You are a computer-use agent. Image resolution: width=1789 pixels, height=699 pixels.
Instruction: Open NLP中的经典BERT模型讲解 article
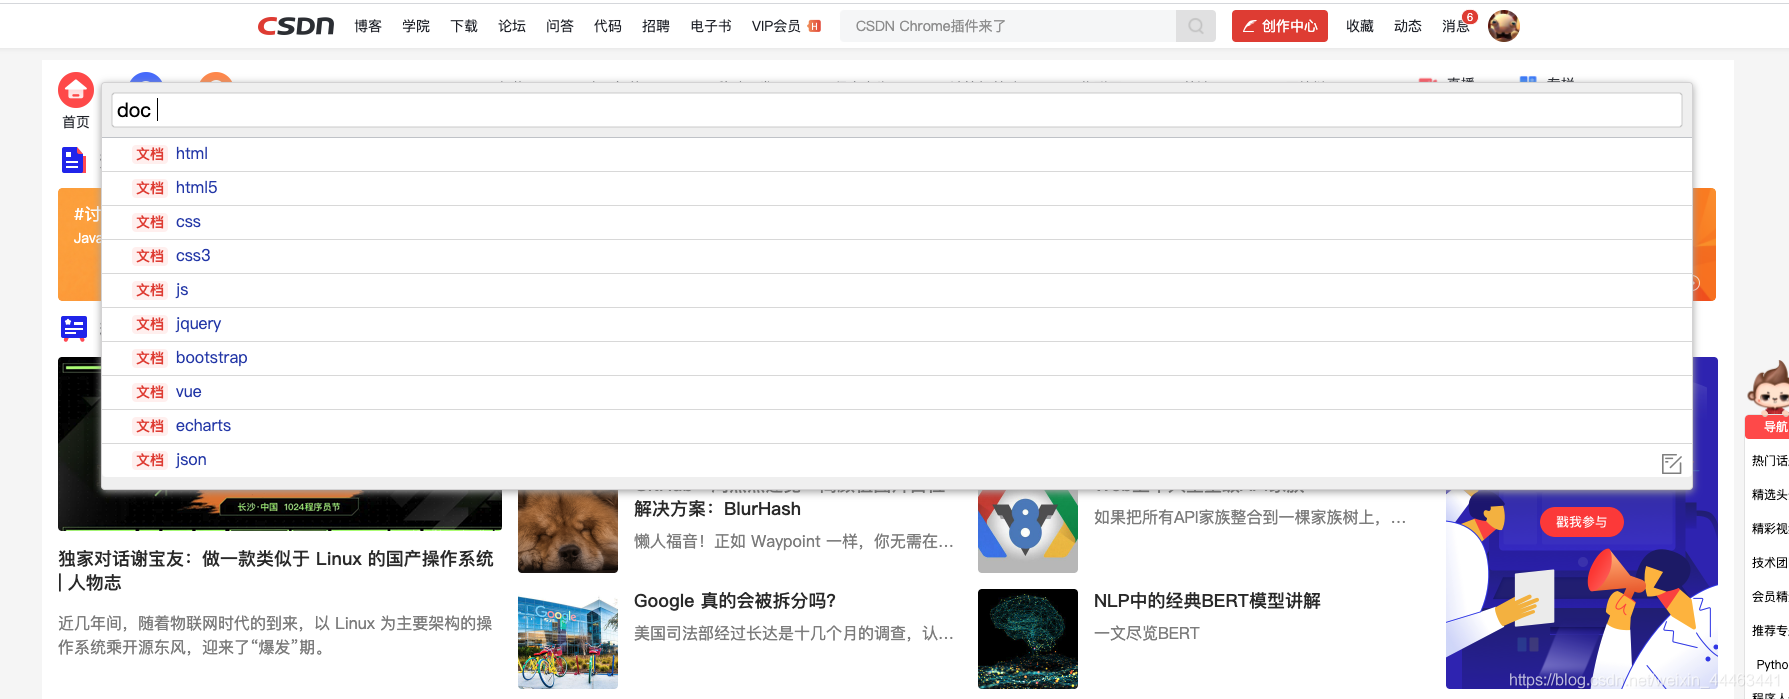pyautogui.click(x=1207, y=601)
